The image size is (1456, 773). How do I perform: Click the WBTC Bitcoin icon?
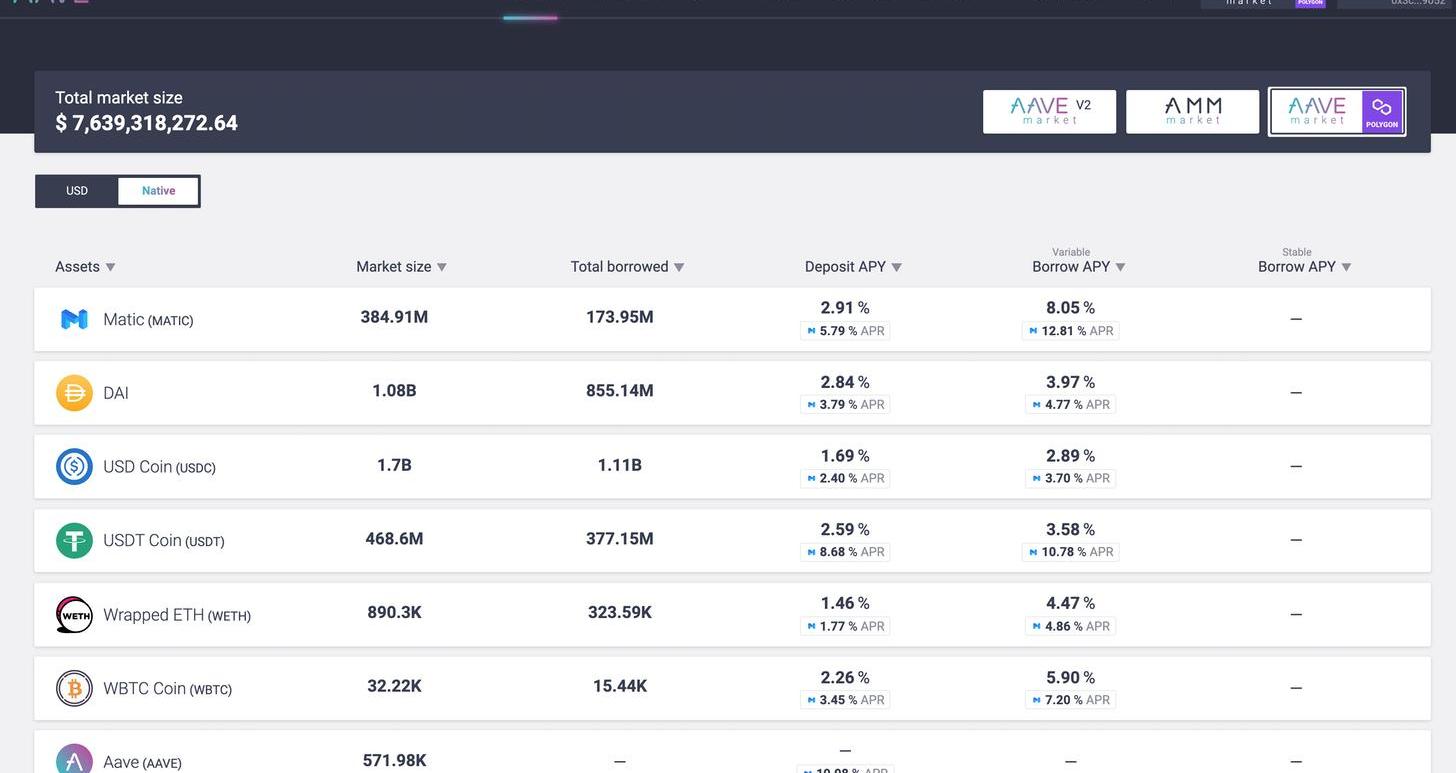coord(74,689)
